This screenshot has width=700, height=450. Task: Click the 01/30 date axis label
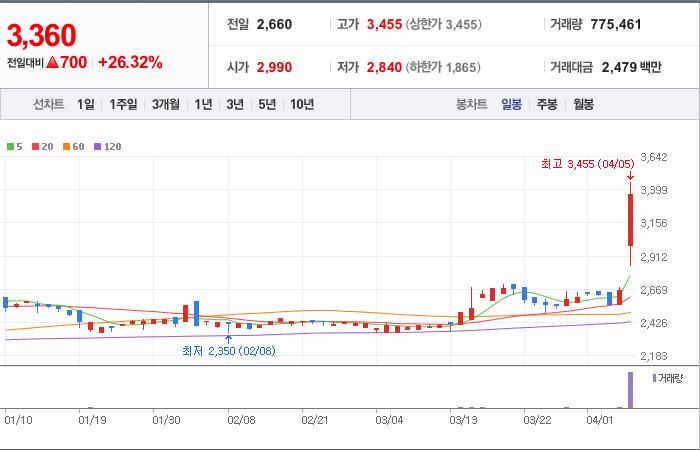coord(166,420)
